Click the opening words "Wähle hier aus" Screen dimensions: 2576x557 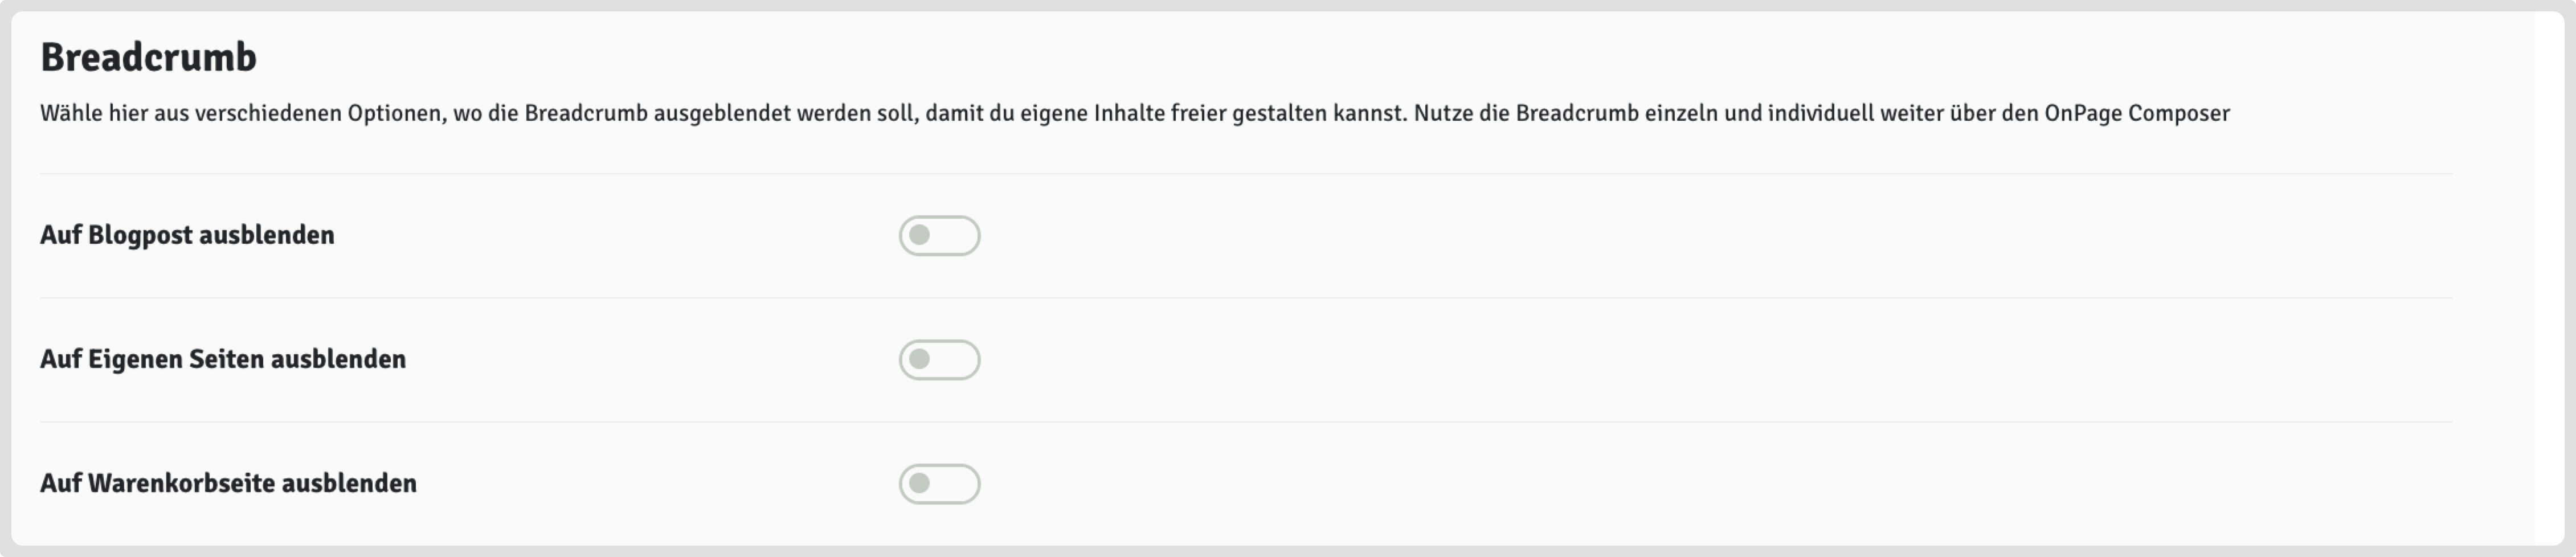[x=94, y=114]
